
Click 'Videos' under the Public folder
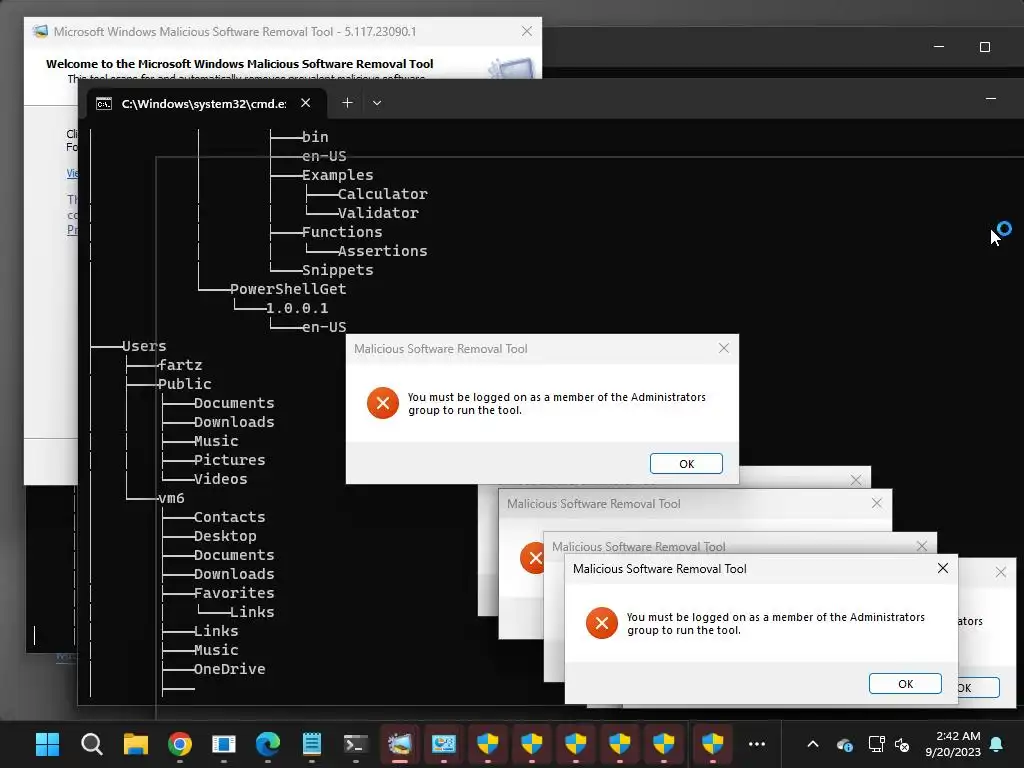(x=221, y=479)
